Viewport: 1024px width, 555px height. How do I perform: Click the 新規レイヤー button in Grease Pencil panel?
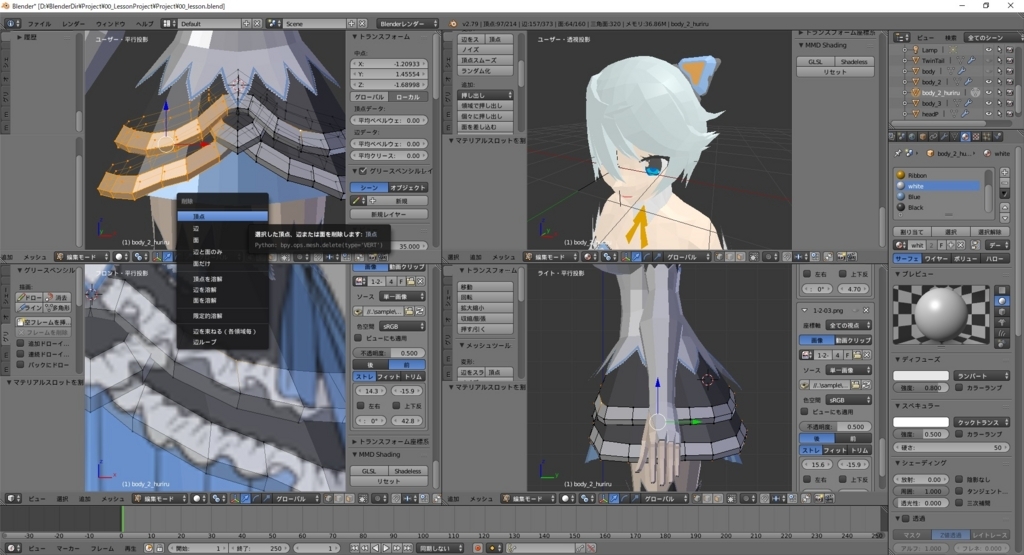click(x=389, y=214)
